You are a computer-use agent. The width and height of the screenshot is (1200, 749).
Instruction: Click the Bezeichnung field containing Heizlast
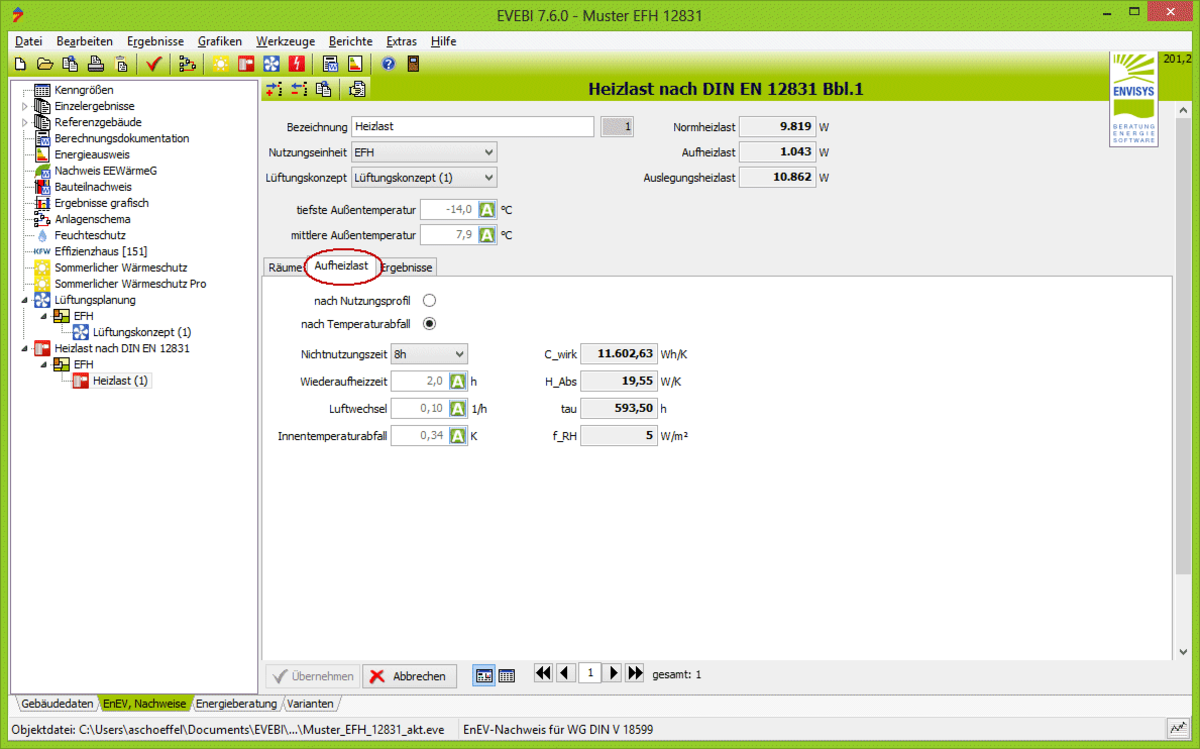pos(472,127)
